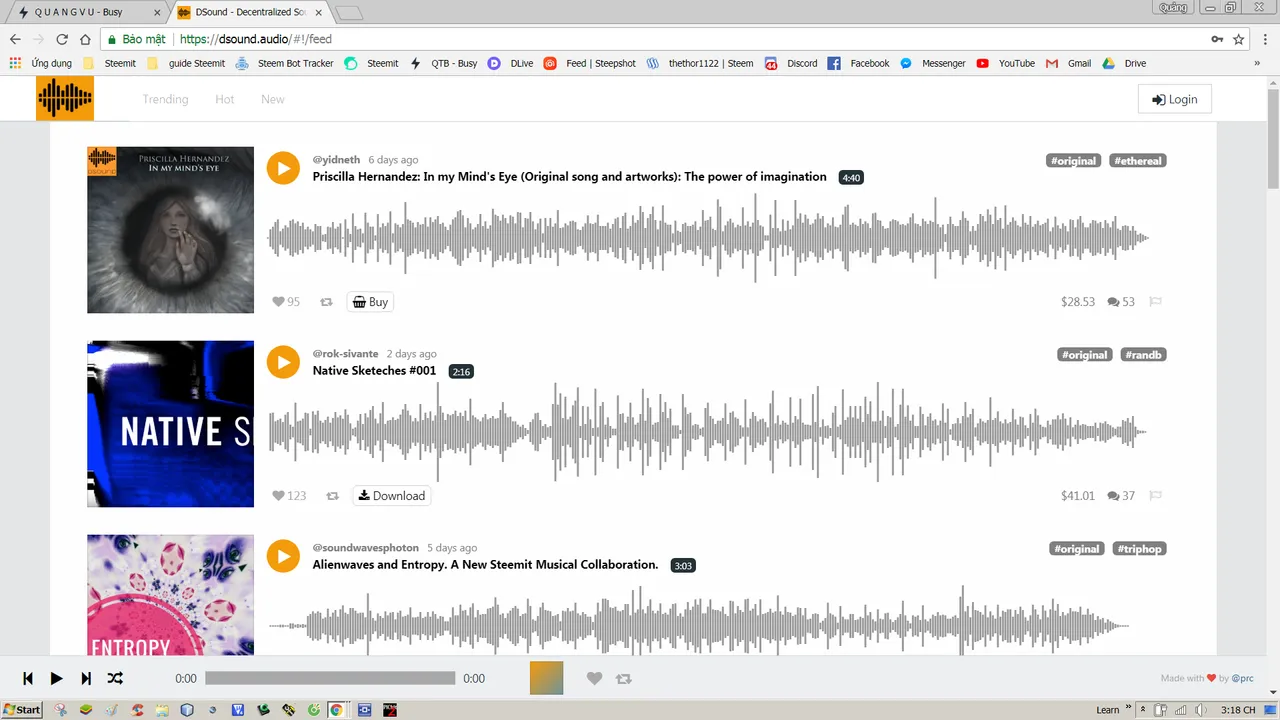Open the Ứng dụng apps shortcut

coord(41,63)
